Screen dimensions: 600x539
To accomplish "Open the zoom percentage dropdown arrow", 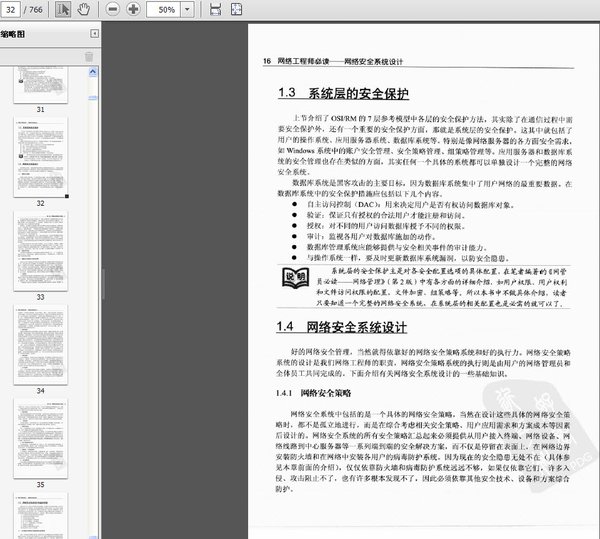I will coord(188,9).
